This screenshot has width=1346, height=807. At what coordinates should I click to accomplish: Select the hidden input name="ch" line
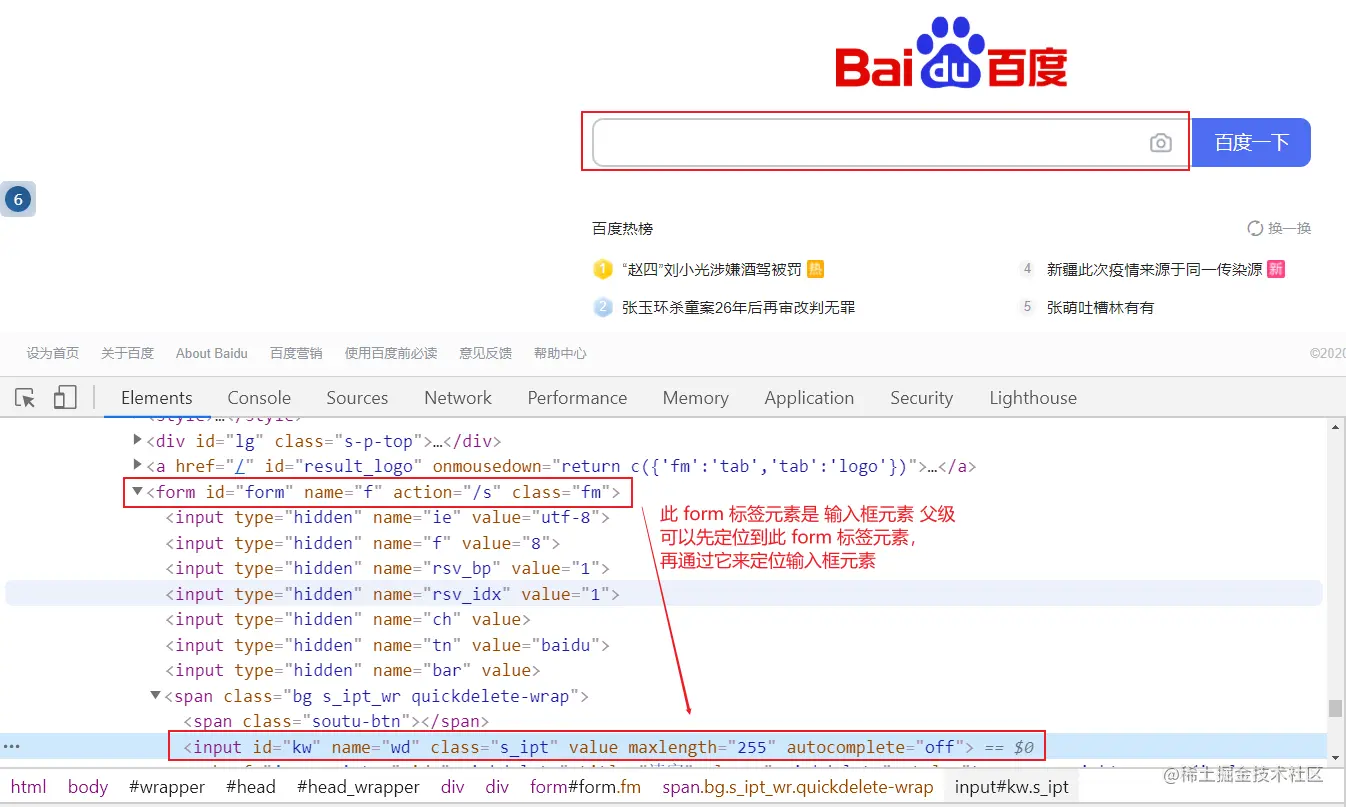(348, 619)
